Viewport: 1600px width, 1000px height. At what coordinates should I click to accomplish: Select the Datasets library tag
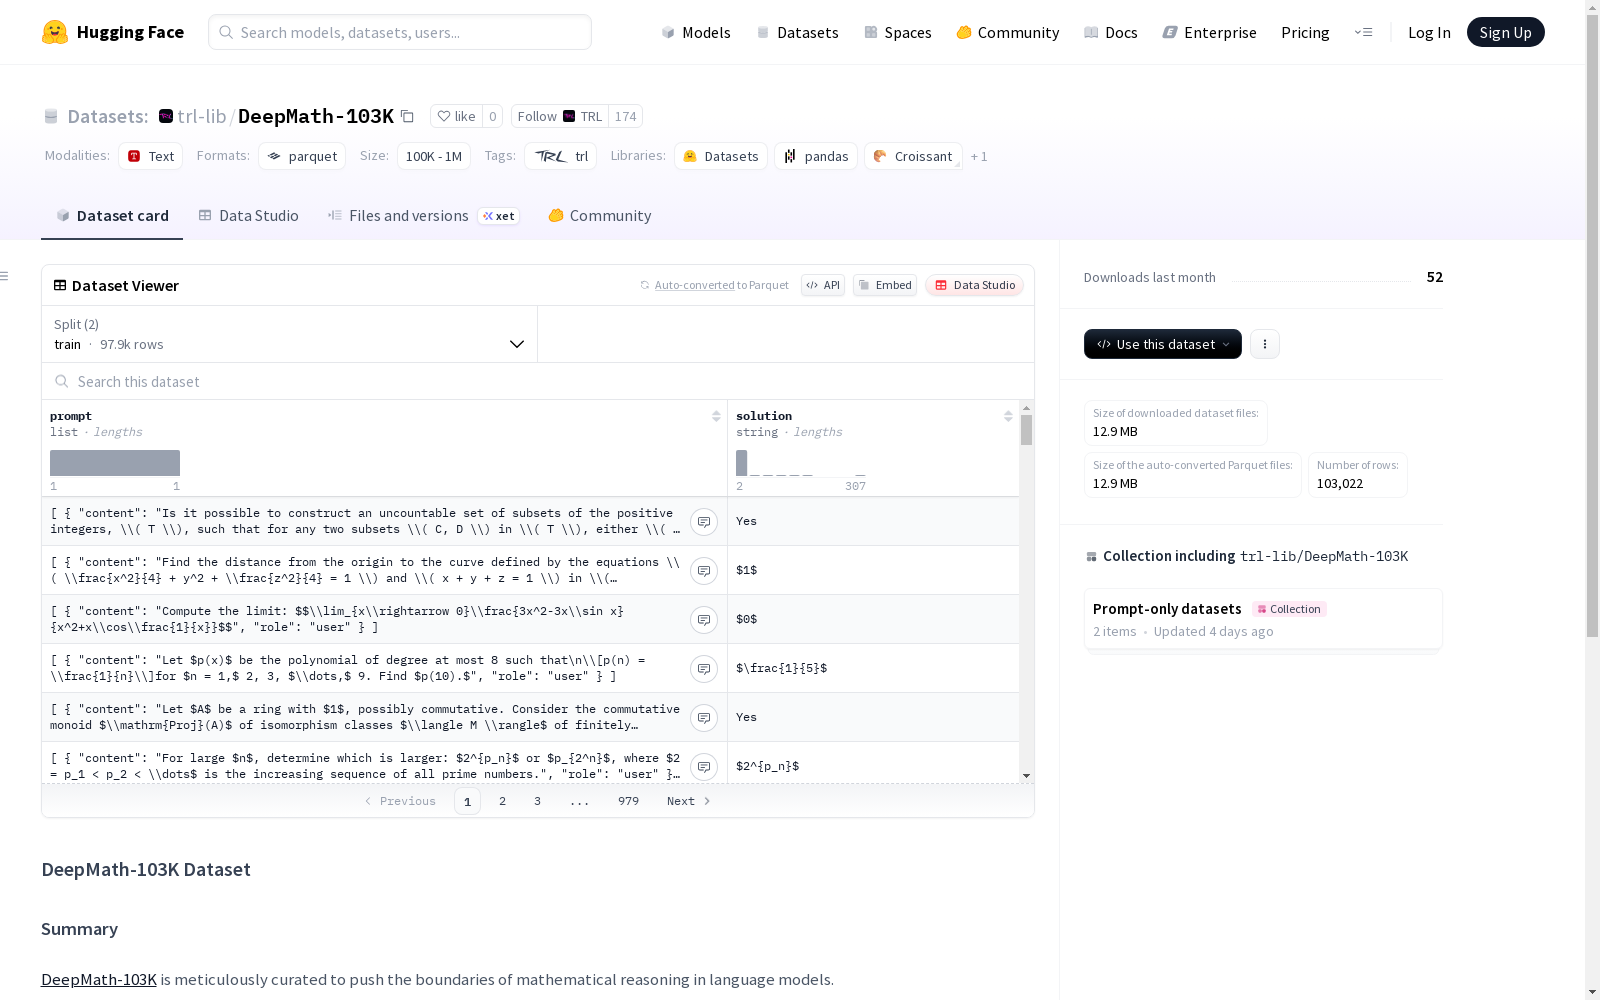pos(721,156)
